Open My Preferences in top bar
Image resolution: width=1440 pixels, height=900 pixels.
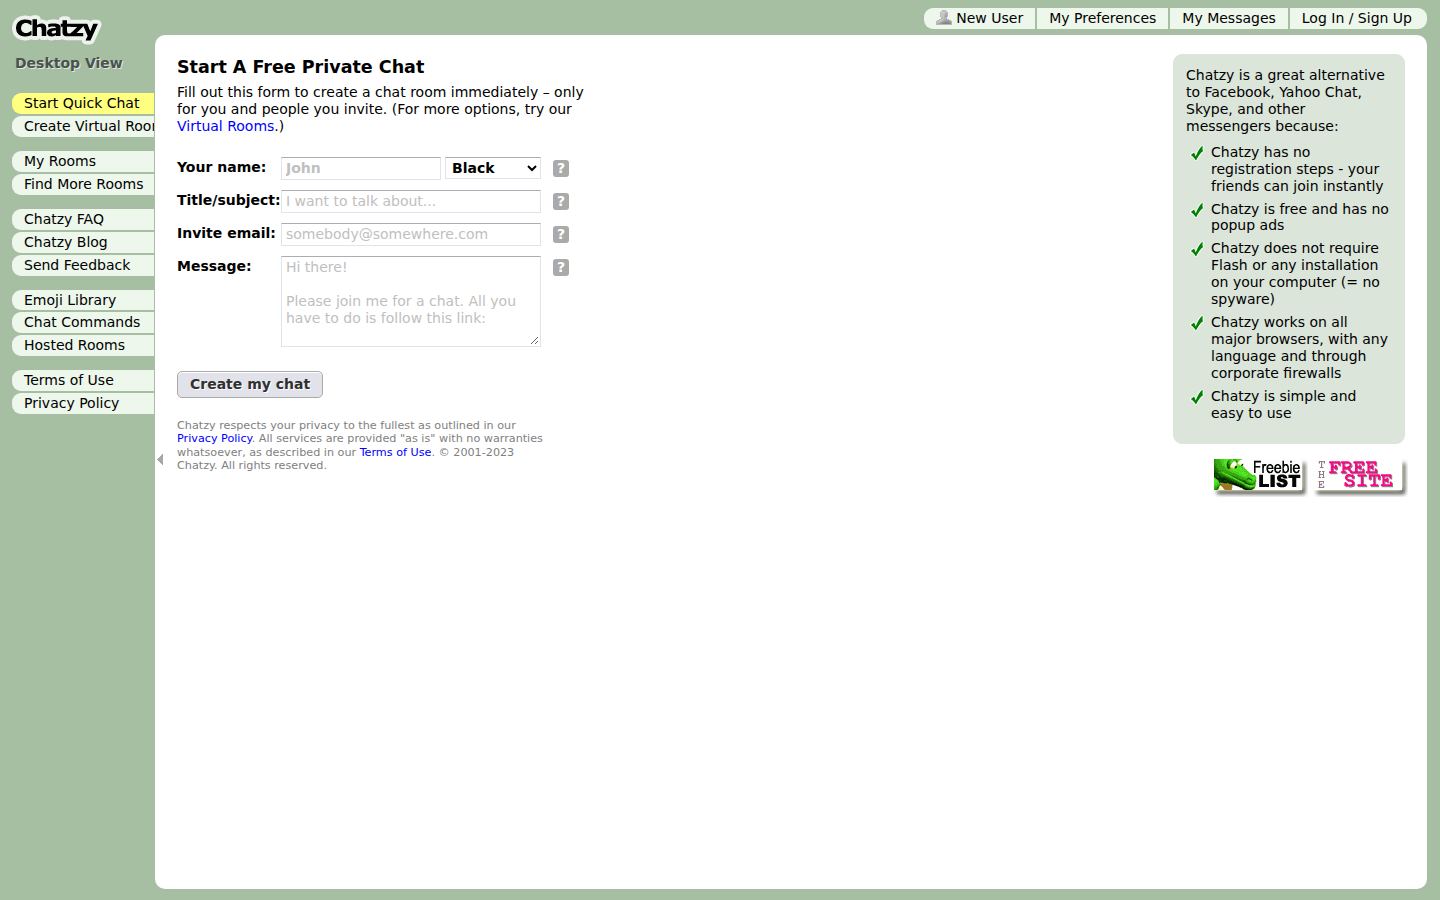tap(1102, 18)
